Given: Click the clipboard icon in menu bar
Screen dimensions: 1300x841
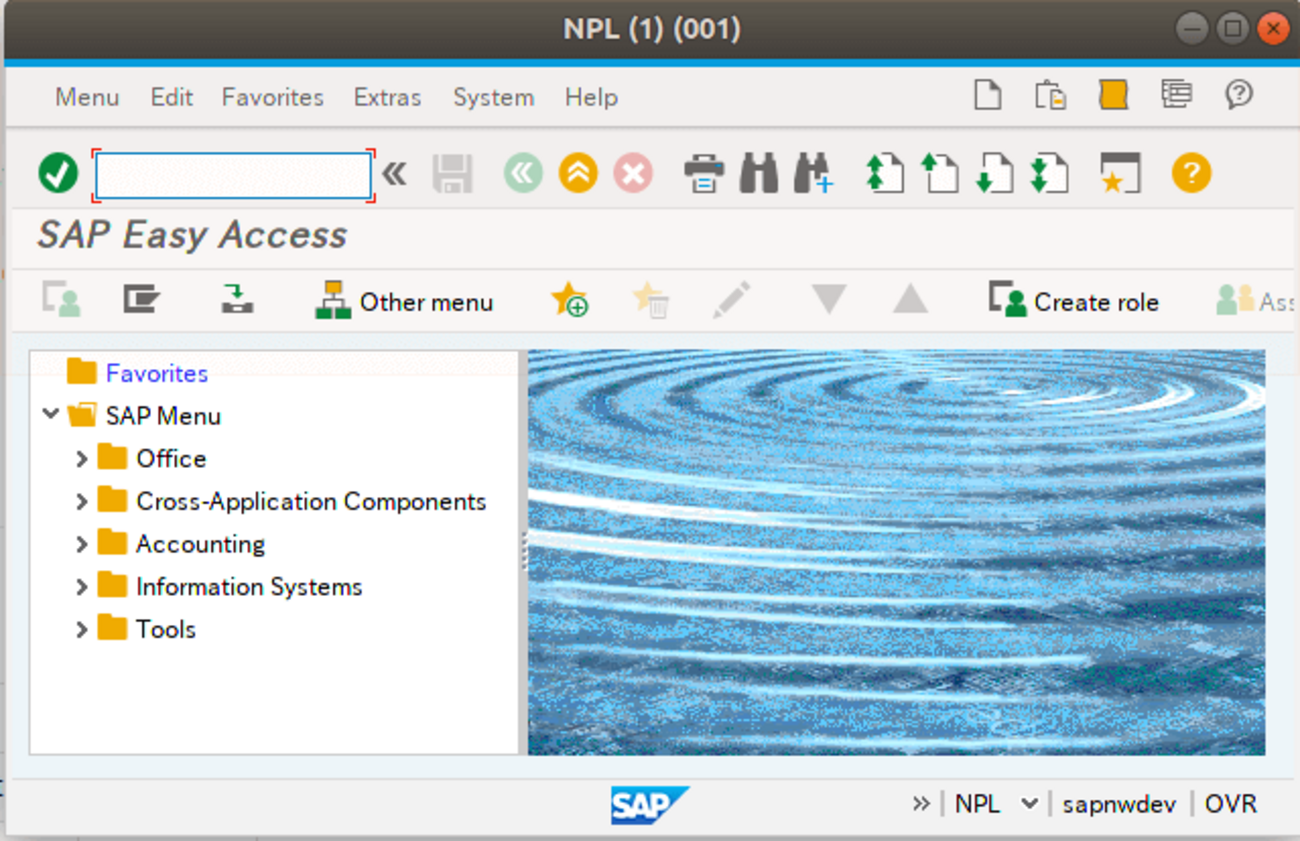Looking at the screenshot, I should [1050, 96].
